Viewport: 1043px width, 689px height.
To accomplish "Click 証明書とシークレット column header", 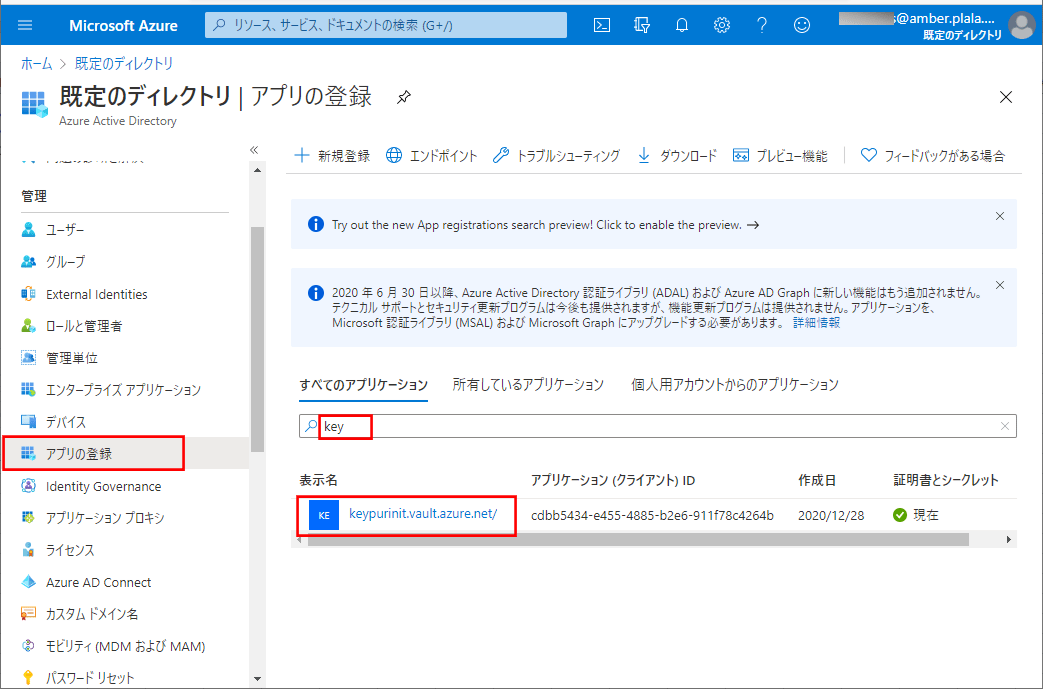I will 946,480.
